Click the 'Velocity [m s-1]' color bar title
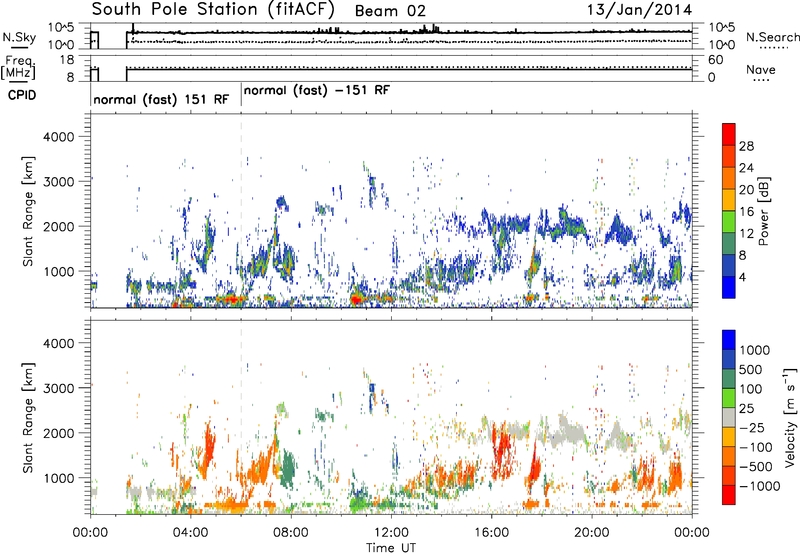Viewport: 800px width, 554px height. pyautogui.click(x=790, y=417)
